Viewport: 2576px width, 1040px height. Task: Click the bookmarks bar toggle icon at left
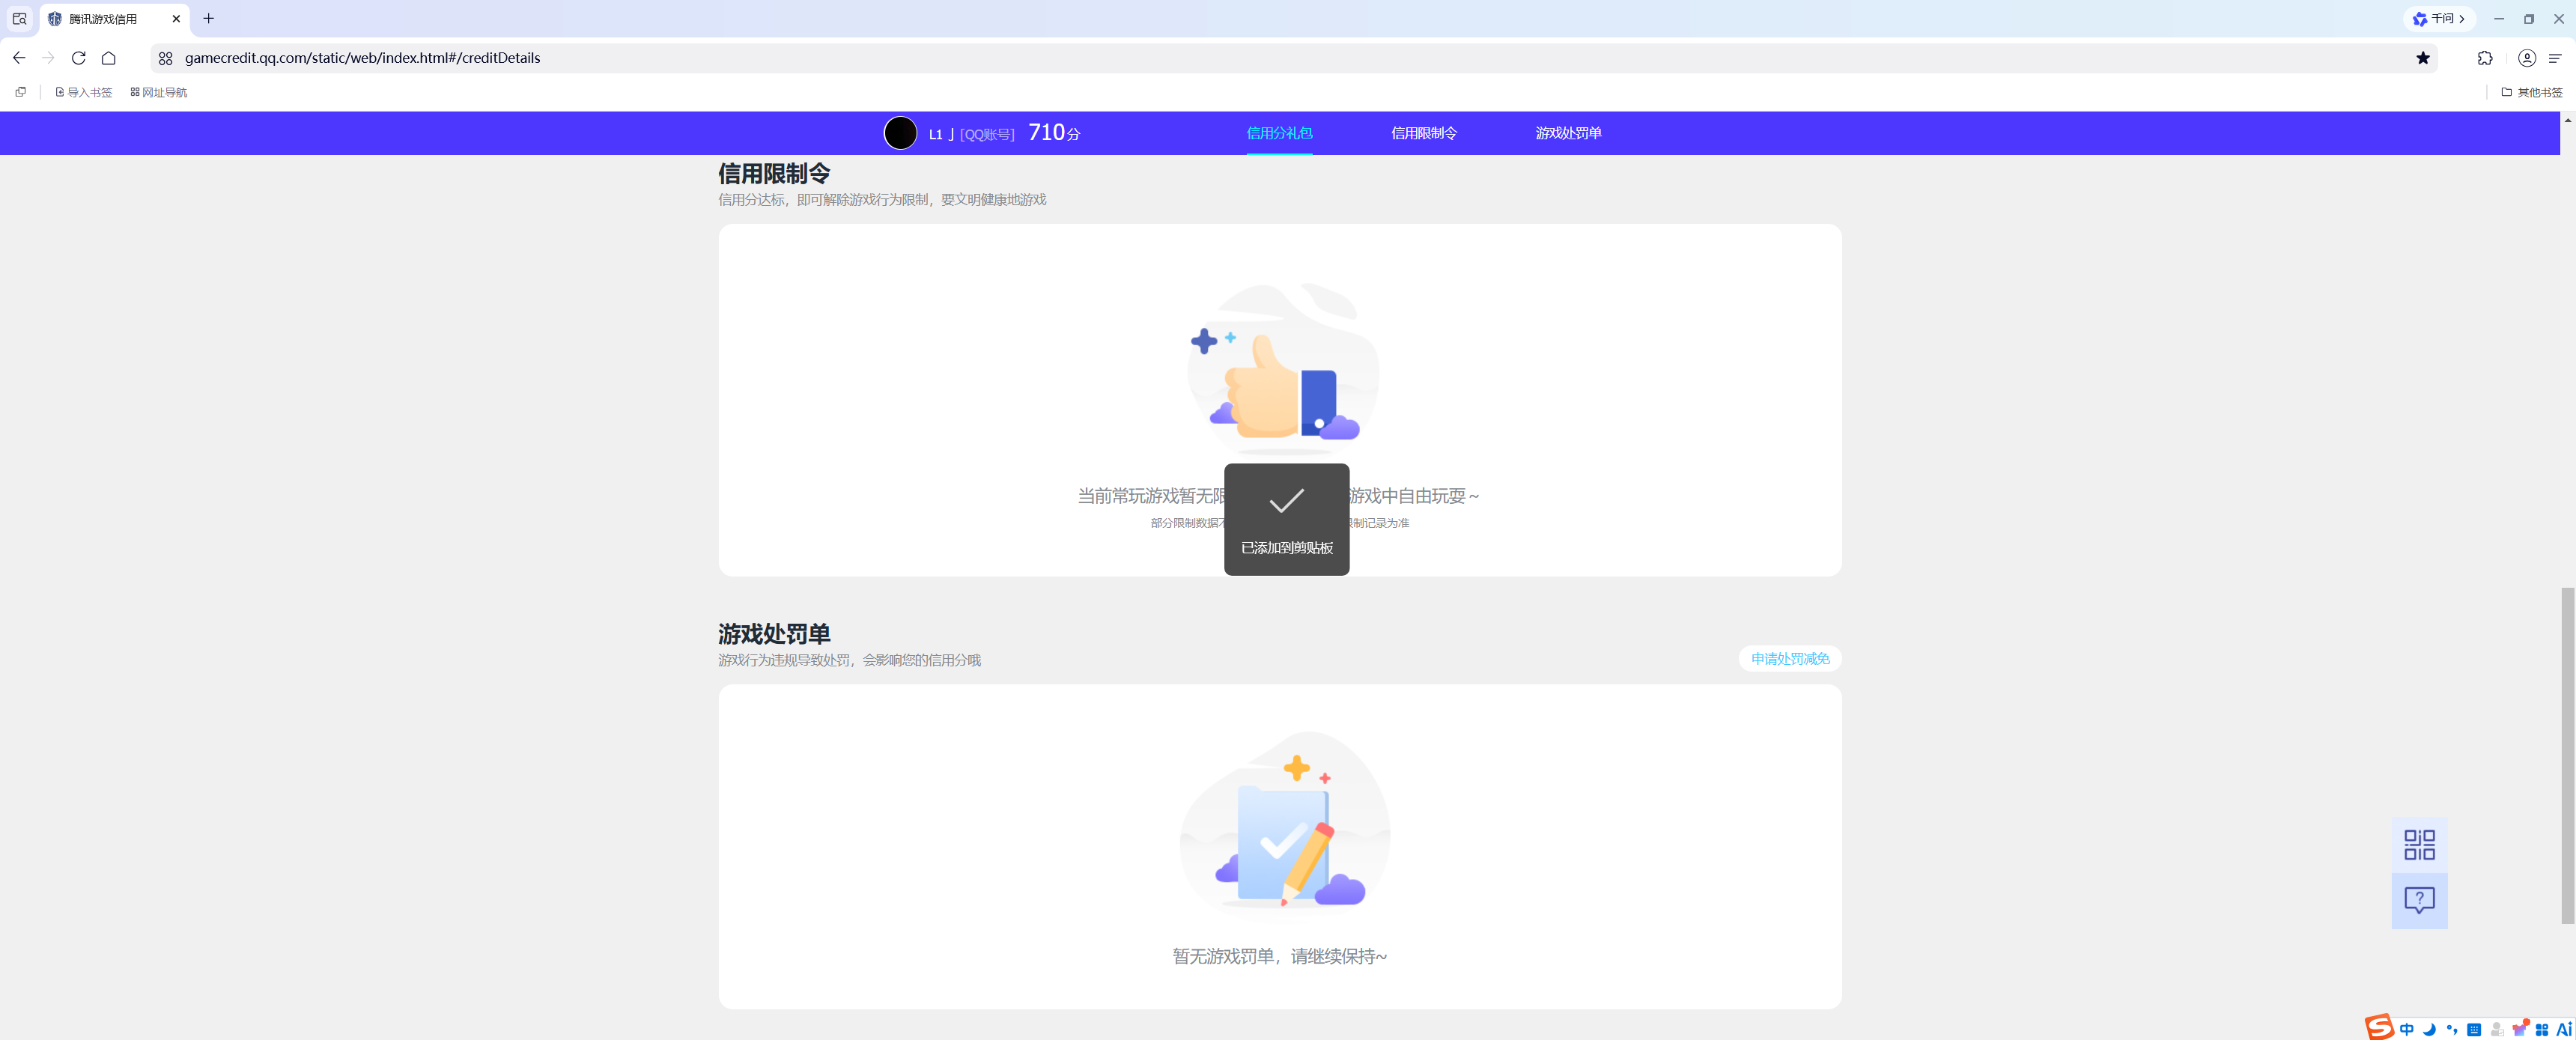pos(20,92)
